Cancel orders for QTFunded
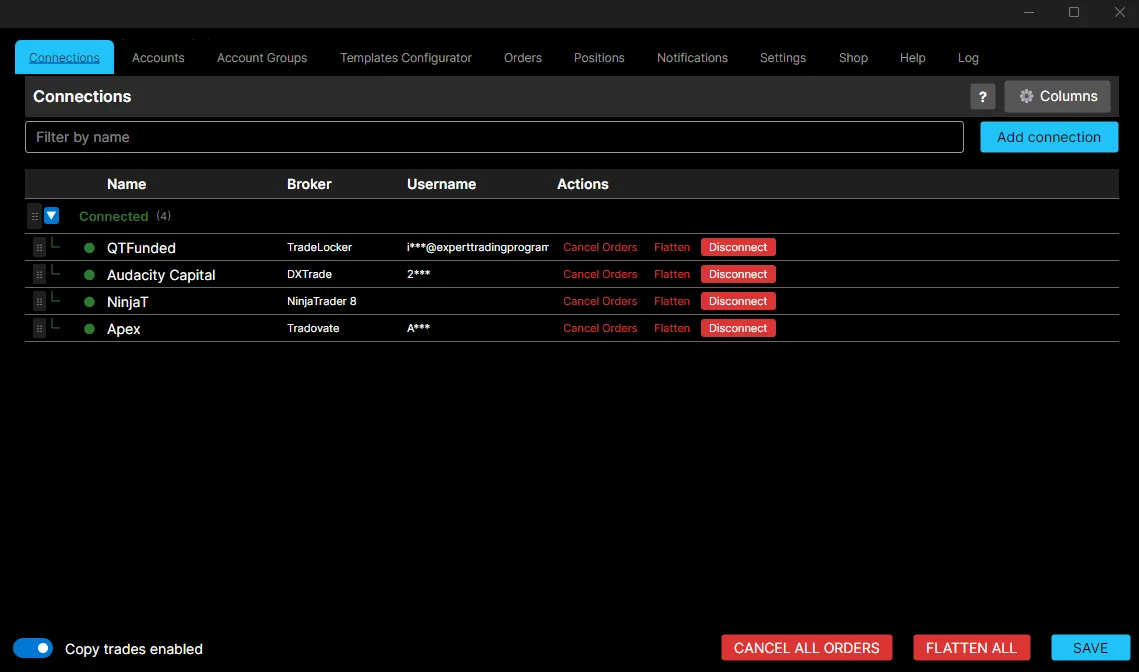This screenshot has height=672, width=1139. pos(599,247)
